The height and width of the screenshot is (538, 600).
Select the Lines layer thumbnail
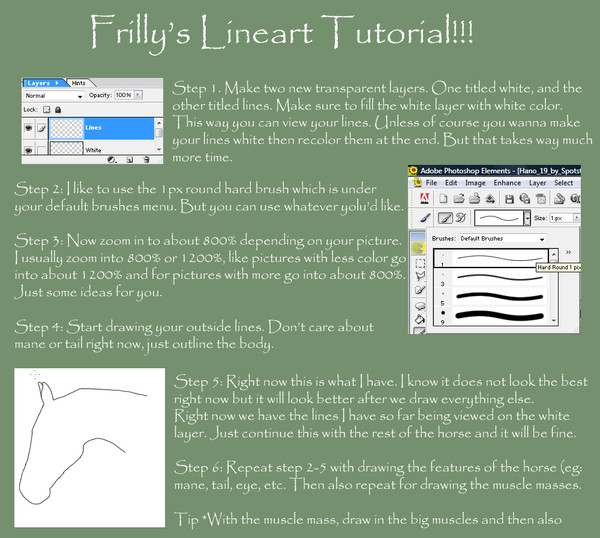[67, 128]
